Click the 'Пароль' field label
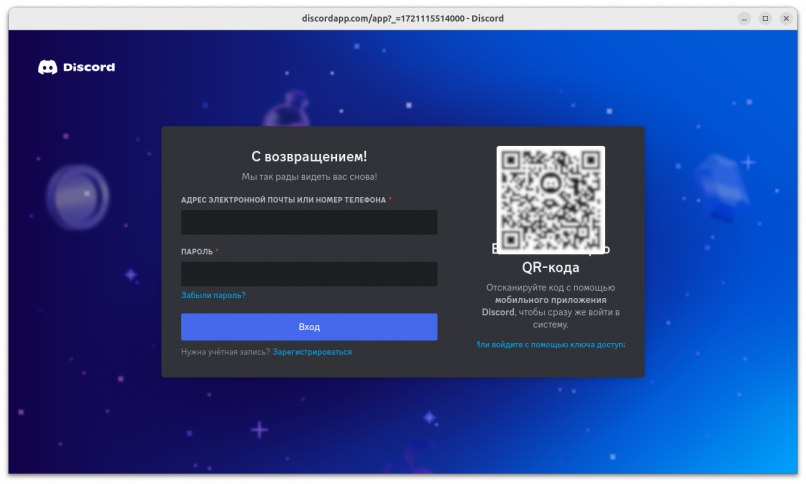Image resolution: width=806 pixels, height=484 pixels. click(x=197, y=252)
